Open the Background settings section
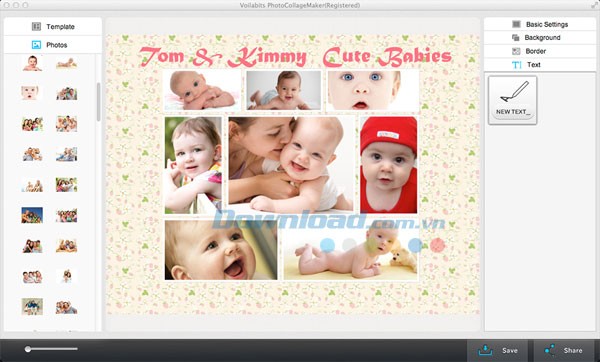This screenshot has height=362, width=600. click(x=540, y=38)
